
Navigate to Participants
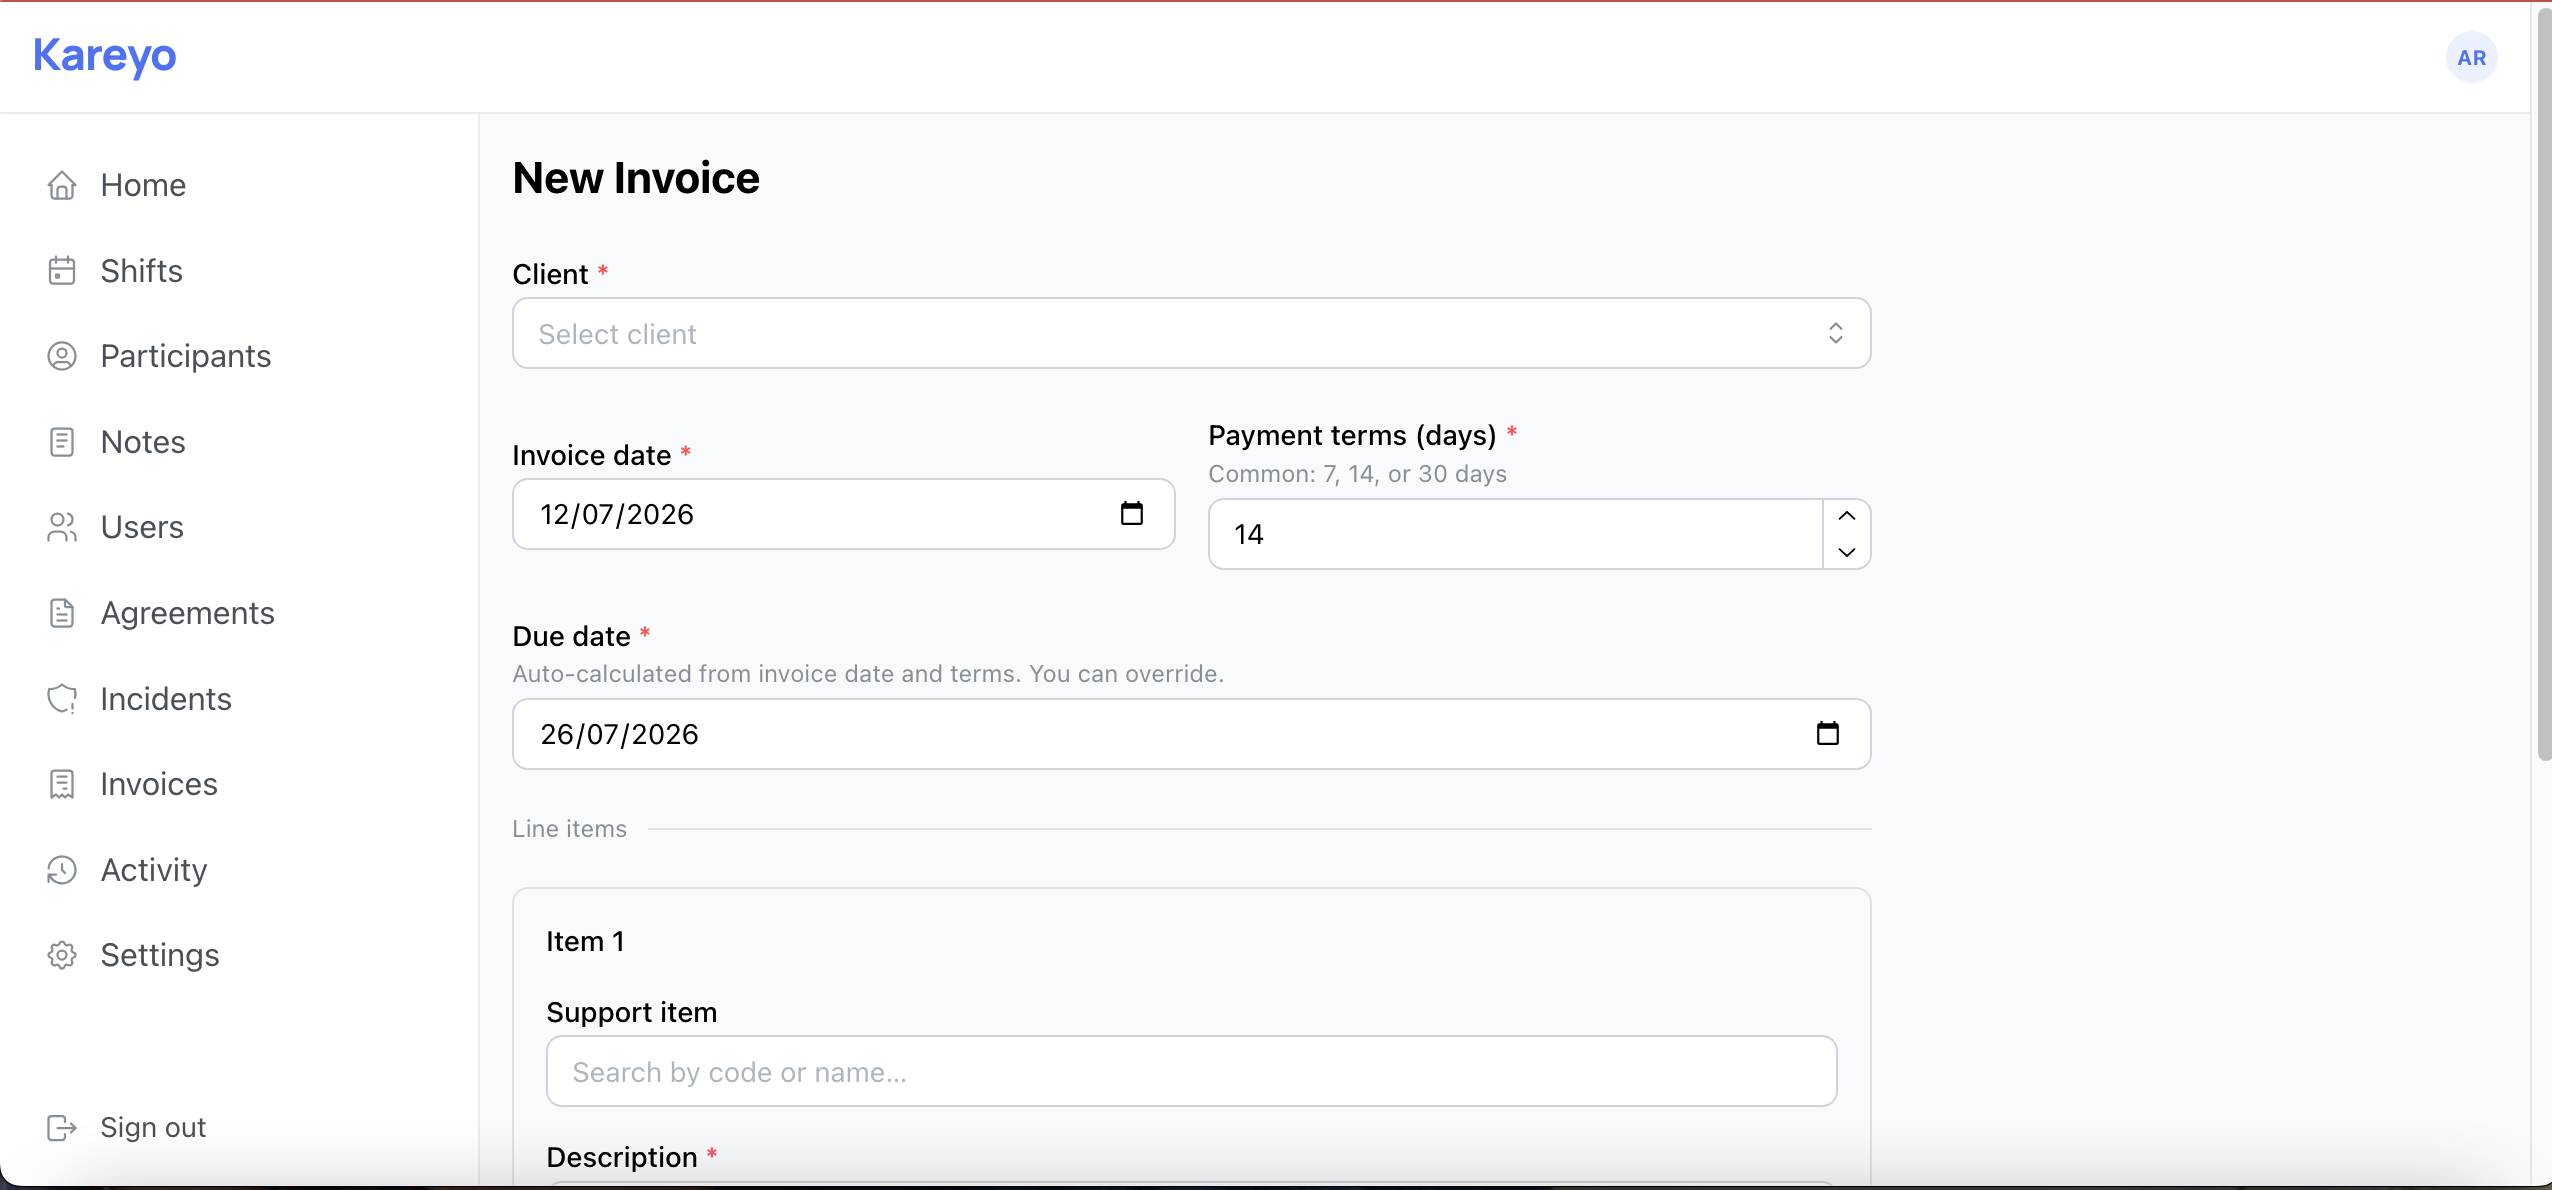click(x=186, y=356)
